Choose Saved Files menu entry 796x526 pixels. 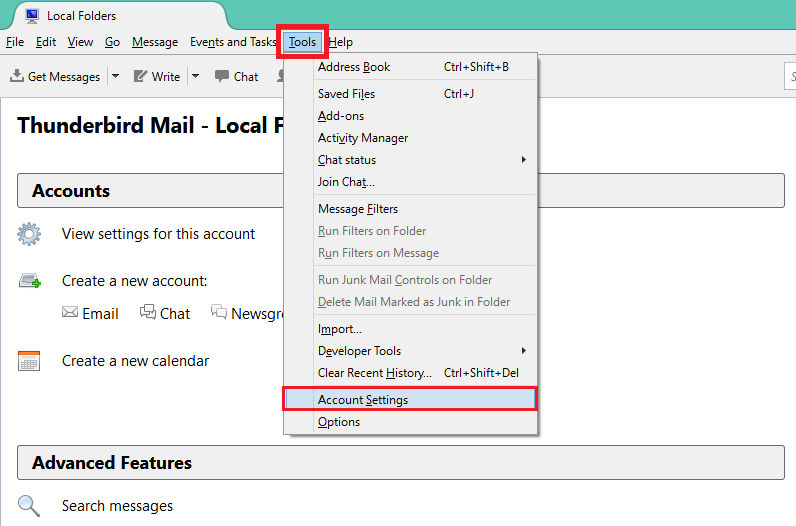410,94
